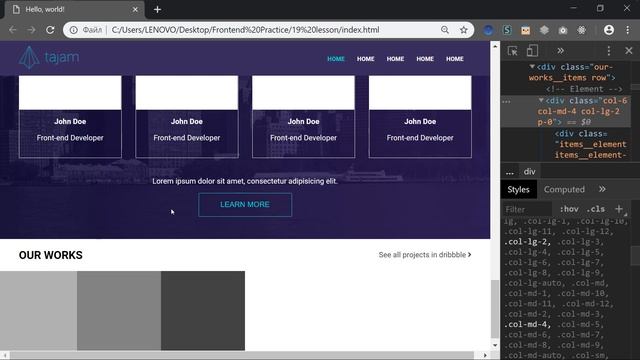Click the zoom magnifier icon in address bar
The image size is (640, 360).
pos(445,30)
